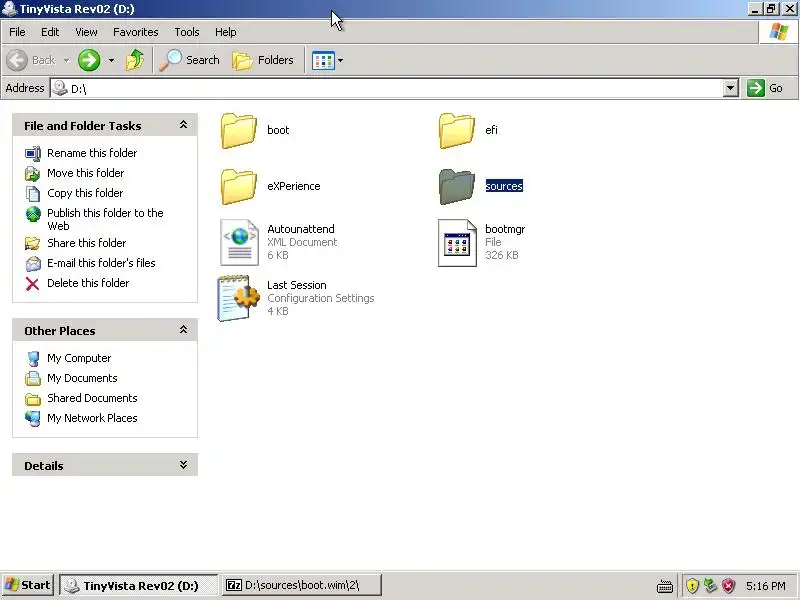Click the My Network Places icon
Image resolution: width=800 pixels, height=600 pixels.
[33, 418]
